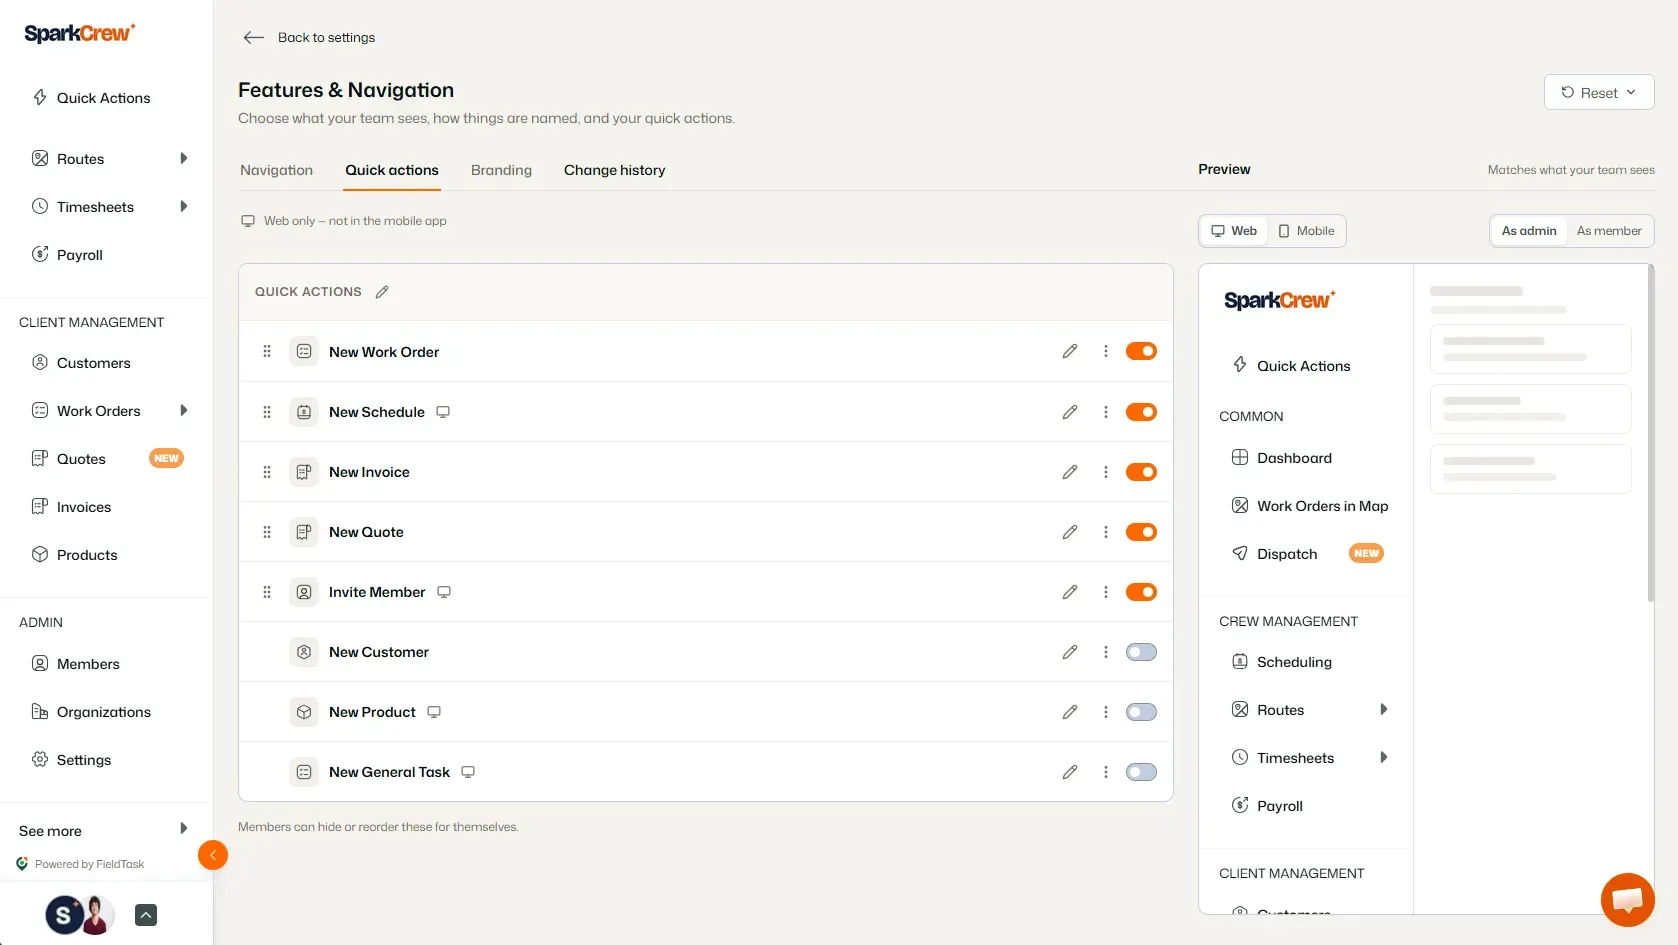Enable New General Task switch
The image size is (1678, 945).
point(1141,772)
